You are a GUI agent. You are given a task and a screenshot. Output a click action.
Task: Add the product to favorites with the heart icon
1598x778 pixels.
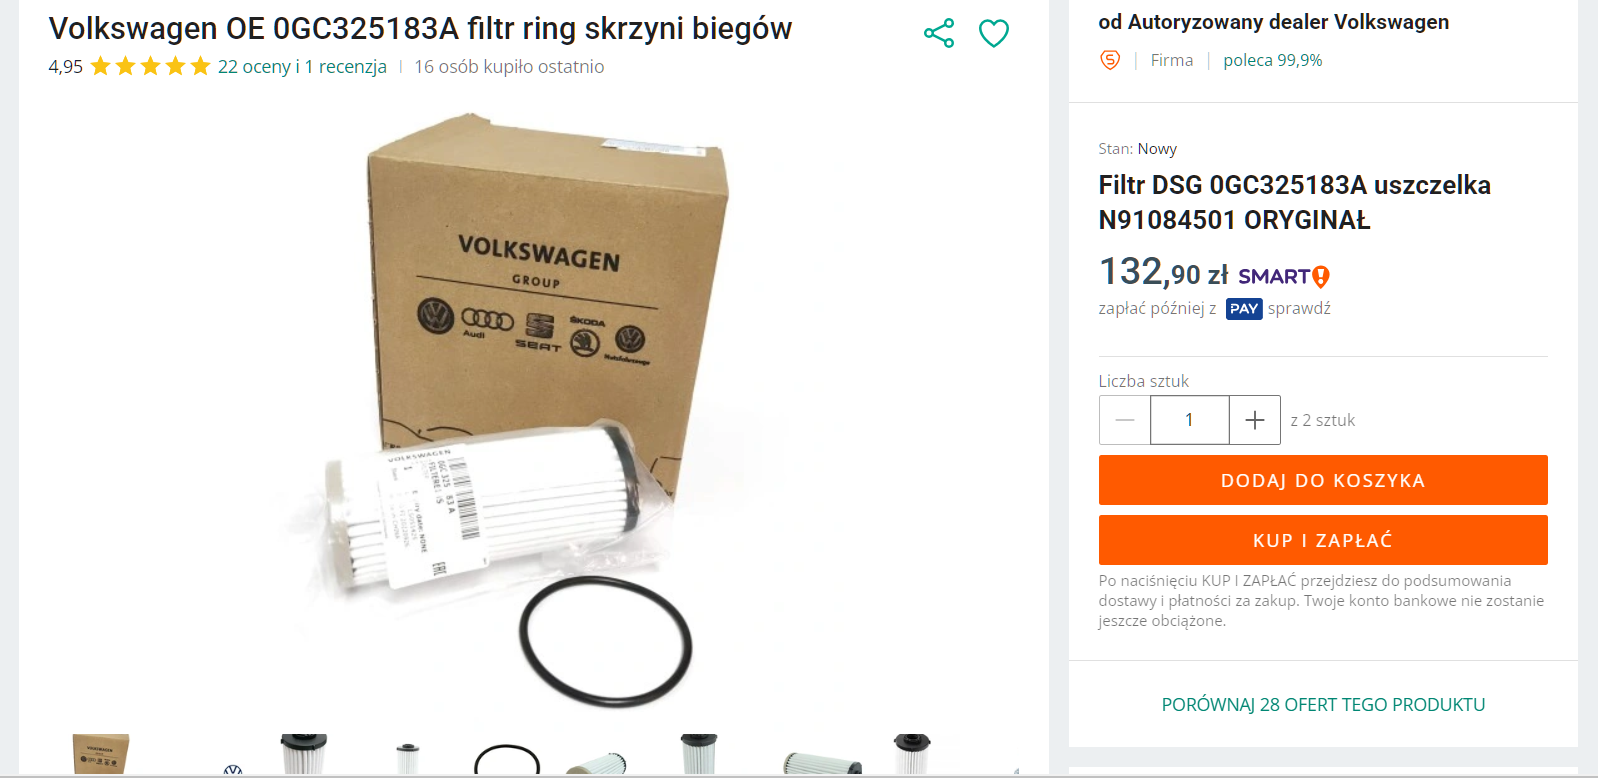click(x=993, y=33)
